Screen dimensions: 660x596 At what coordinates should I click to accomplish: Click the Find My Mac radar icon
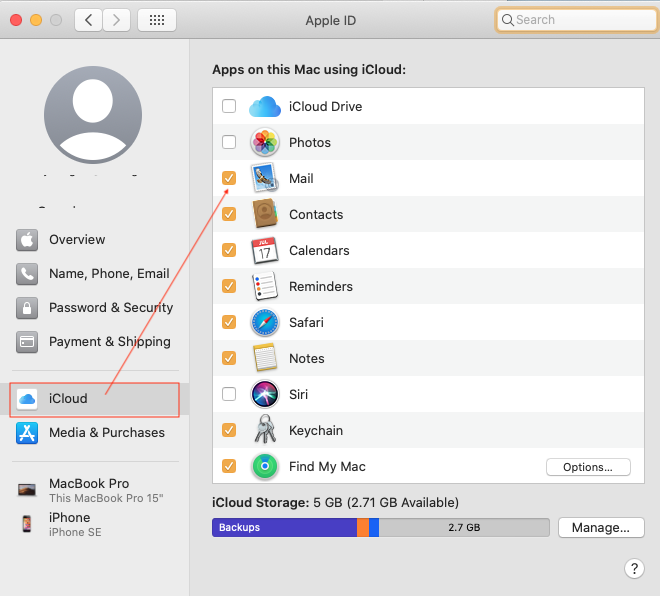pos(265,466)
